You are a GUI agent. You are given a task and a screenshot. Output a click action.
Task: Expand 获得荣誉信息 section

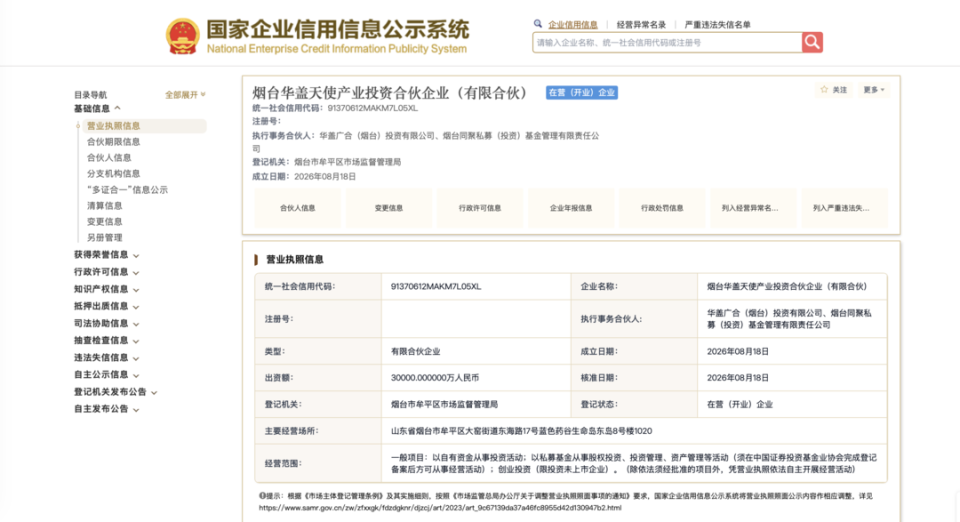(107, 255)
